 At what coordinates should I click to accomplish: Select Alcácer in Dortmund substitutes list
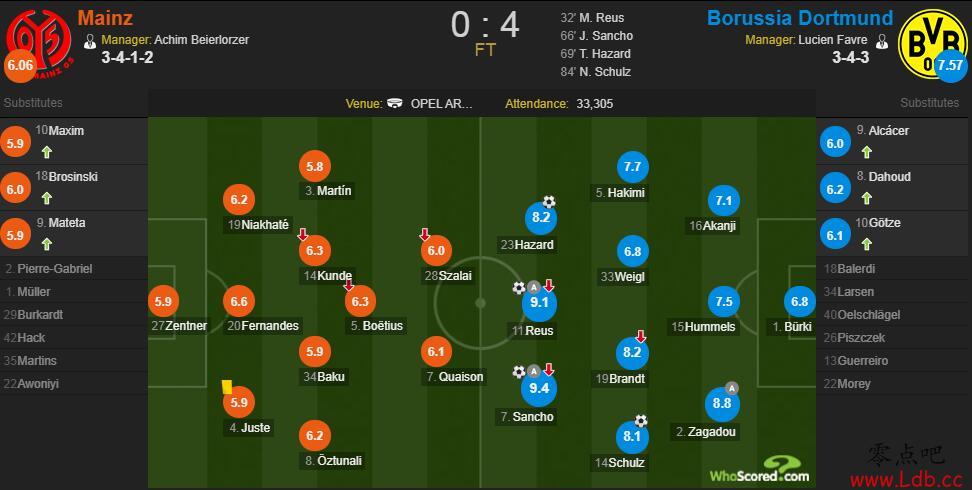click(x=883, y=131)
